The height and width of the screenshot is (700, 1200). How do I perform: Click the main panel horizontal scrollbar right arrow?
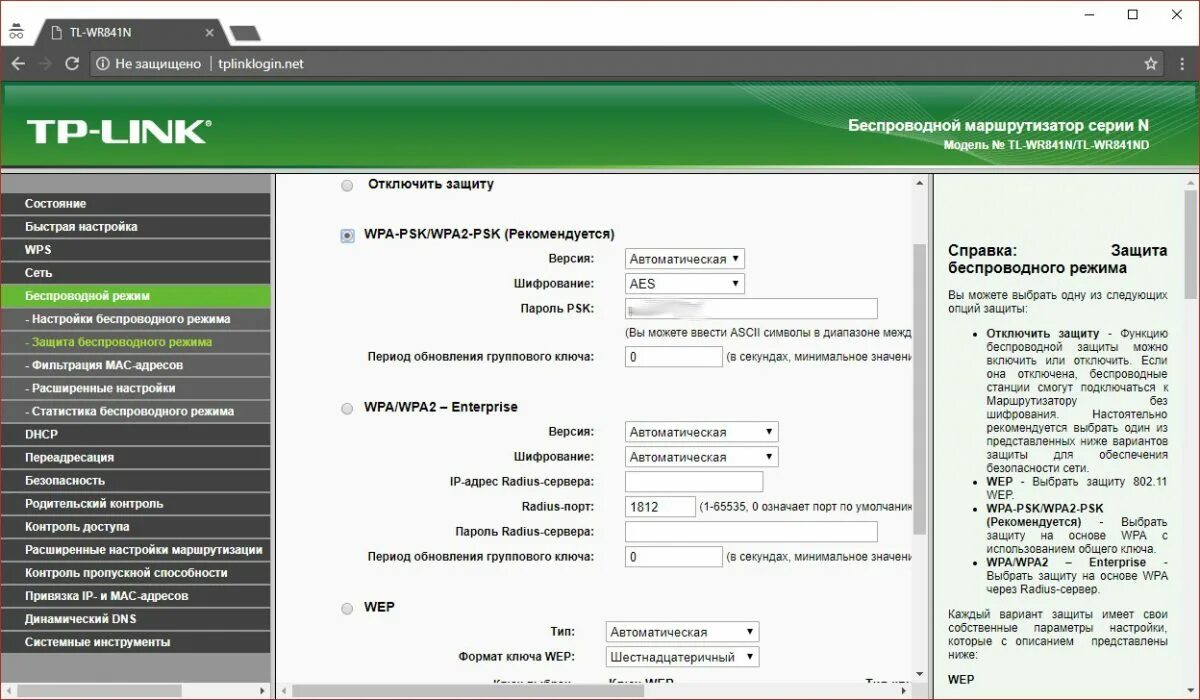906,691
